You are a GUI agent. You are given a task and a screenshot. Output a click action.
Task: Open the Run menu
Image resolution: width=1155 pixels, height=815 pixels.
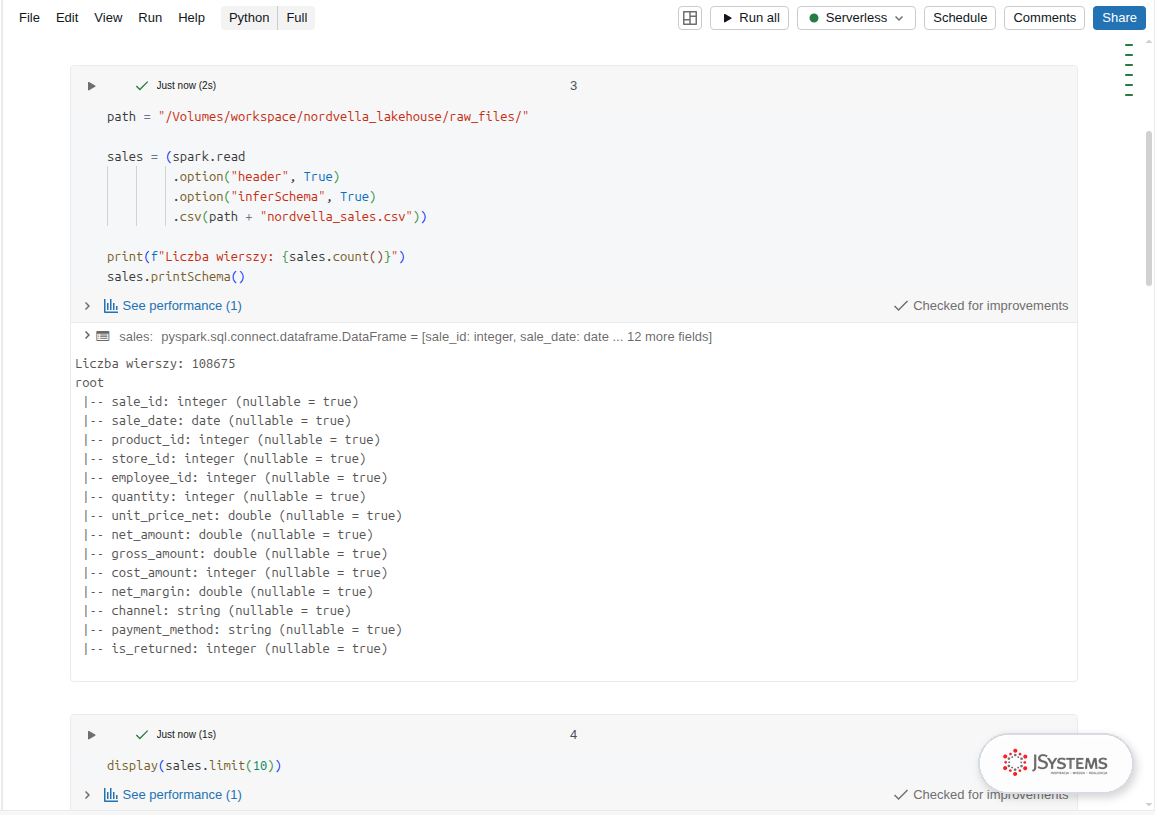tap(150, 18)
